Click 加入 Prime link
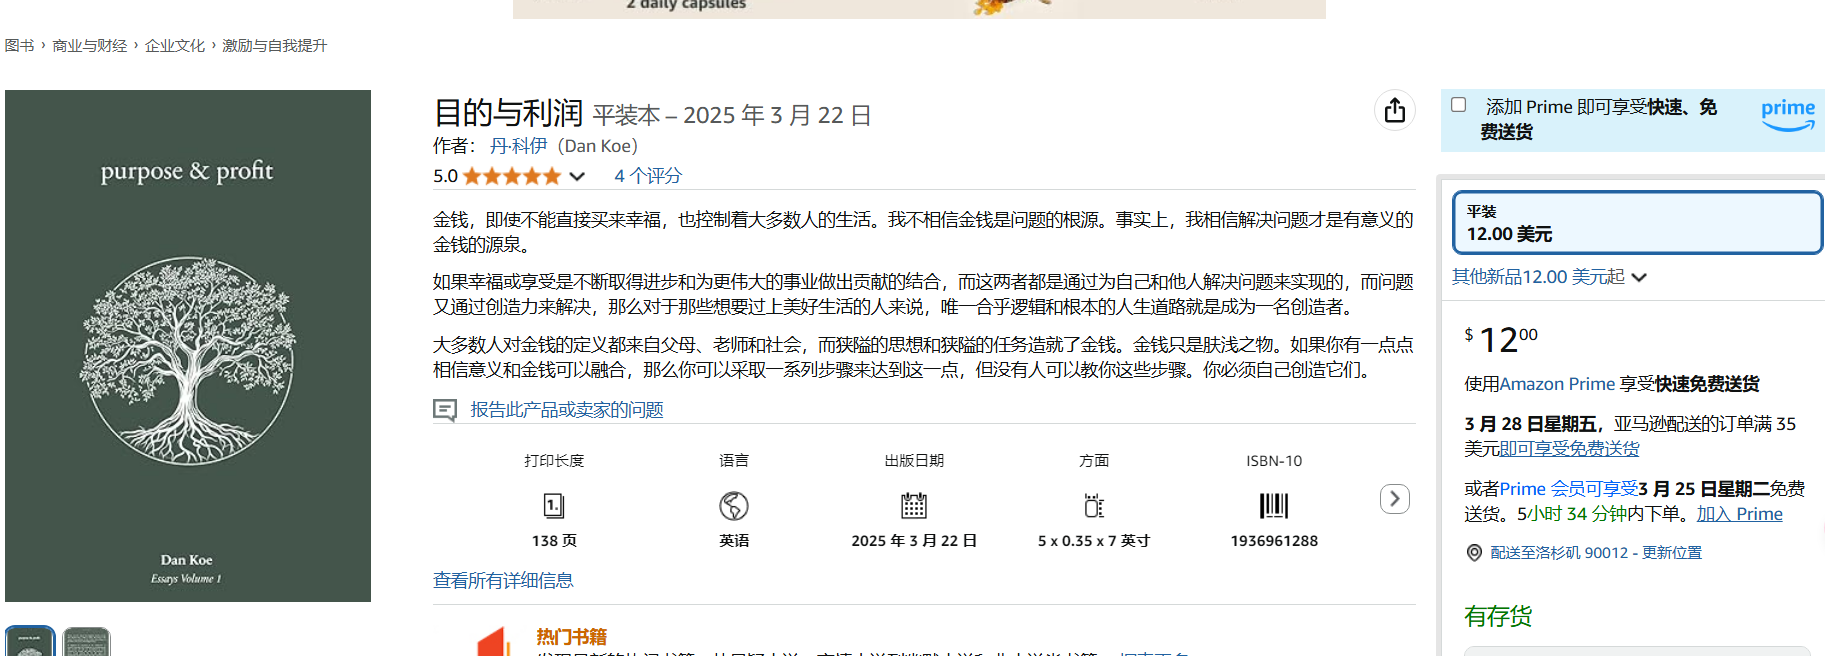The height and width of the screenshot is (656, 1825). click(x=1739, y=514)
